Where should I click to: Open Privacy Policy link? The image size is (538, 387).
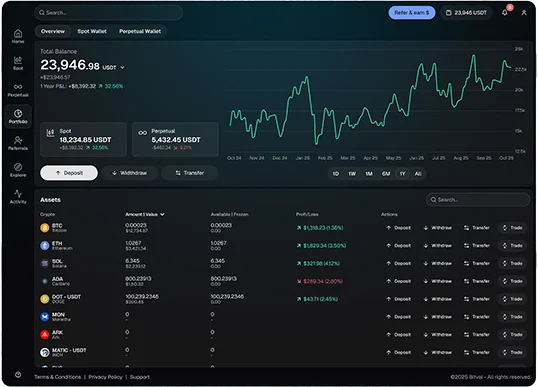coord(105,377)
